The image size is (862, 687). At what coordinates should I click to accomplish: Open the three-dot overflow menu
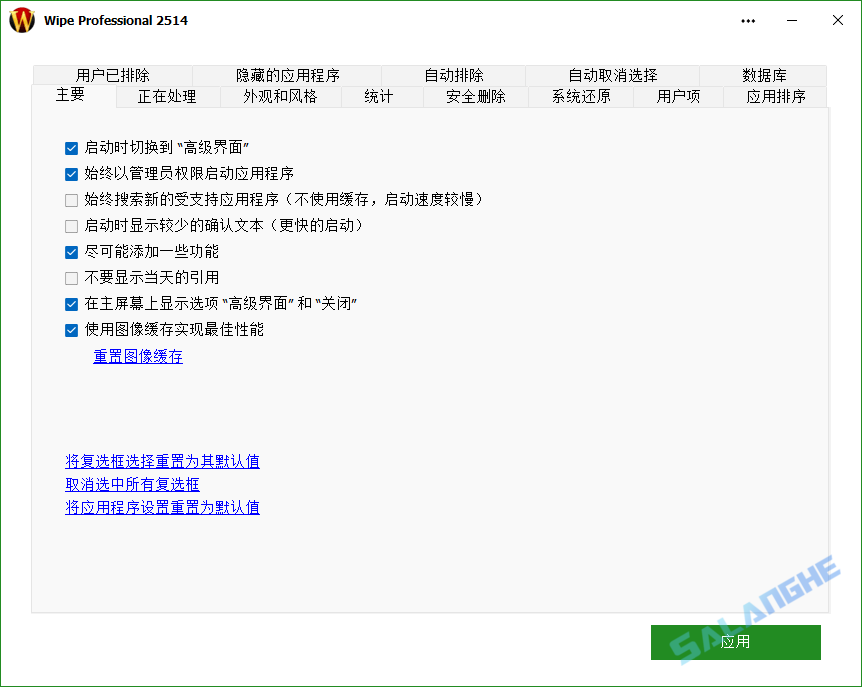click(747, 20)
